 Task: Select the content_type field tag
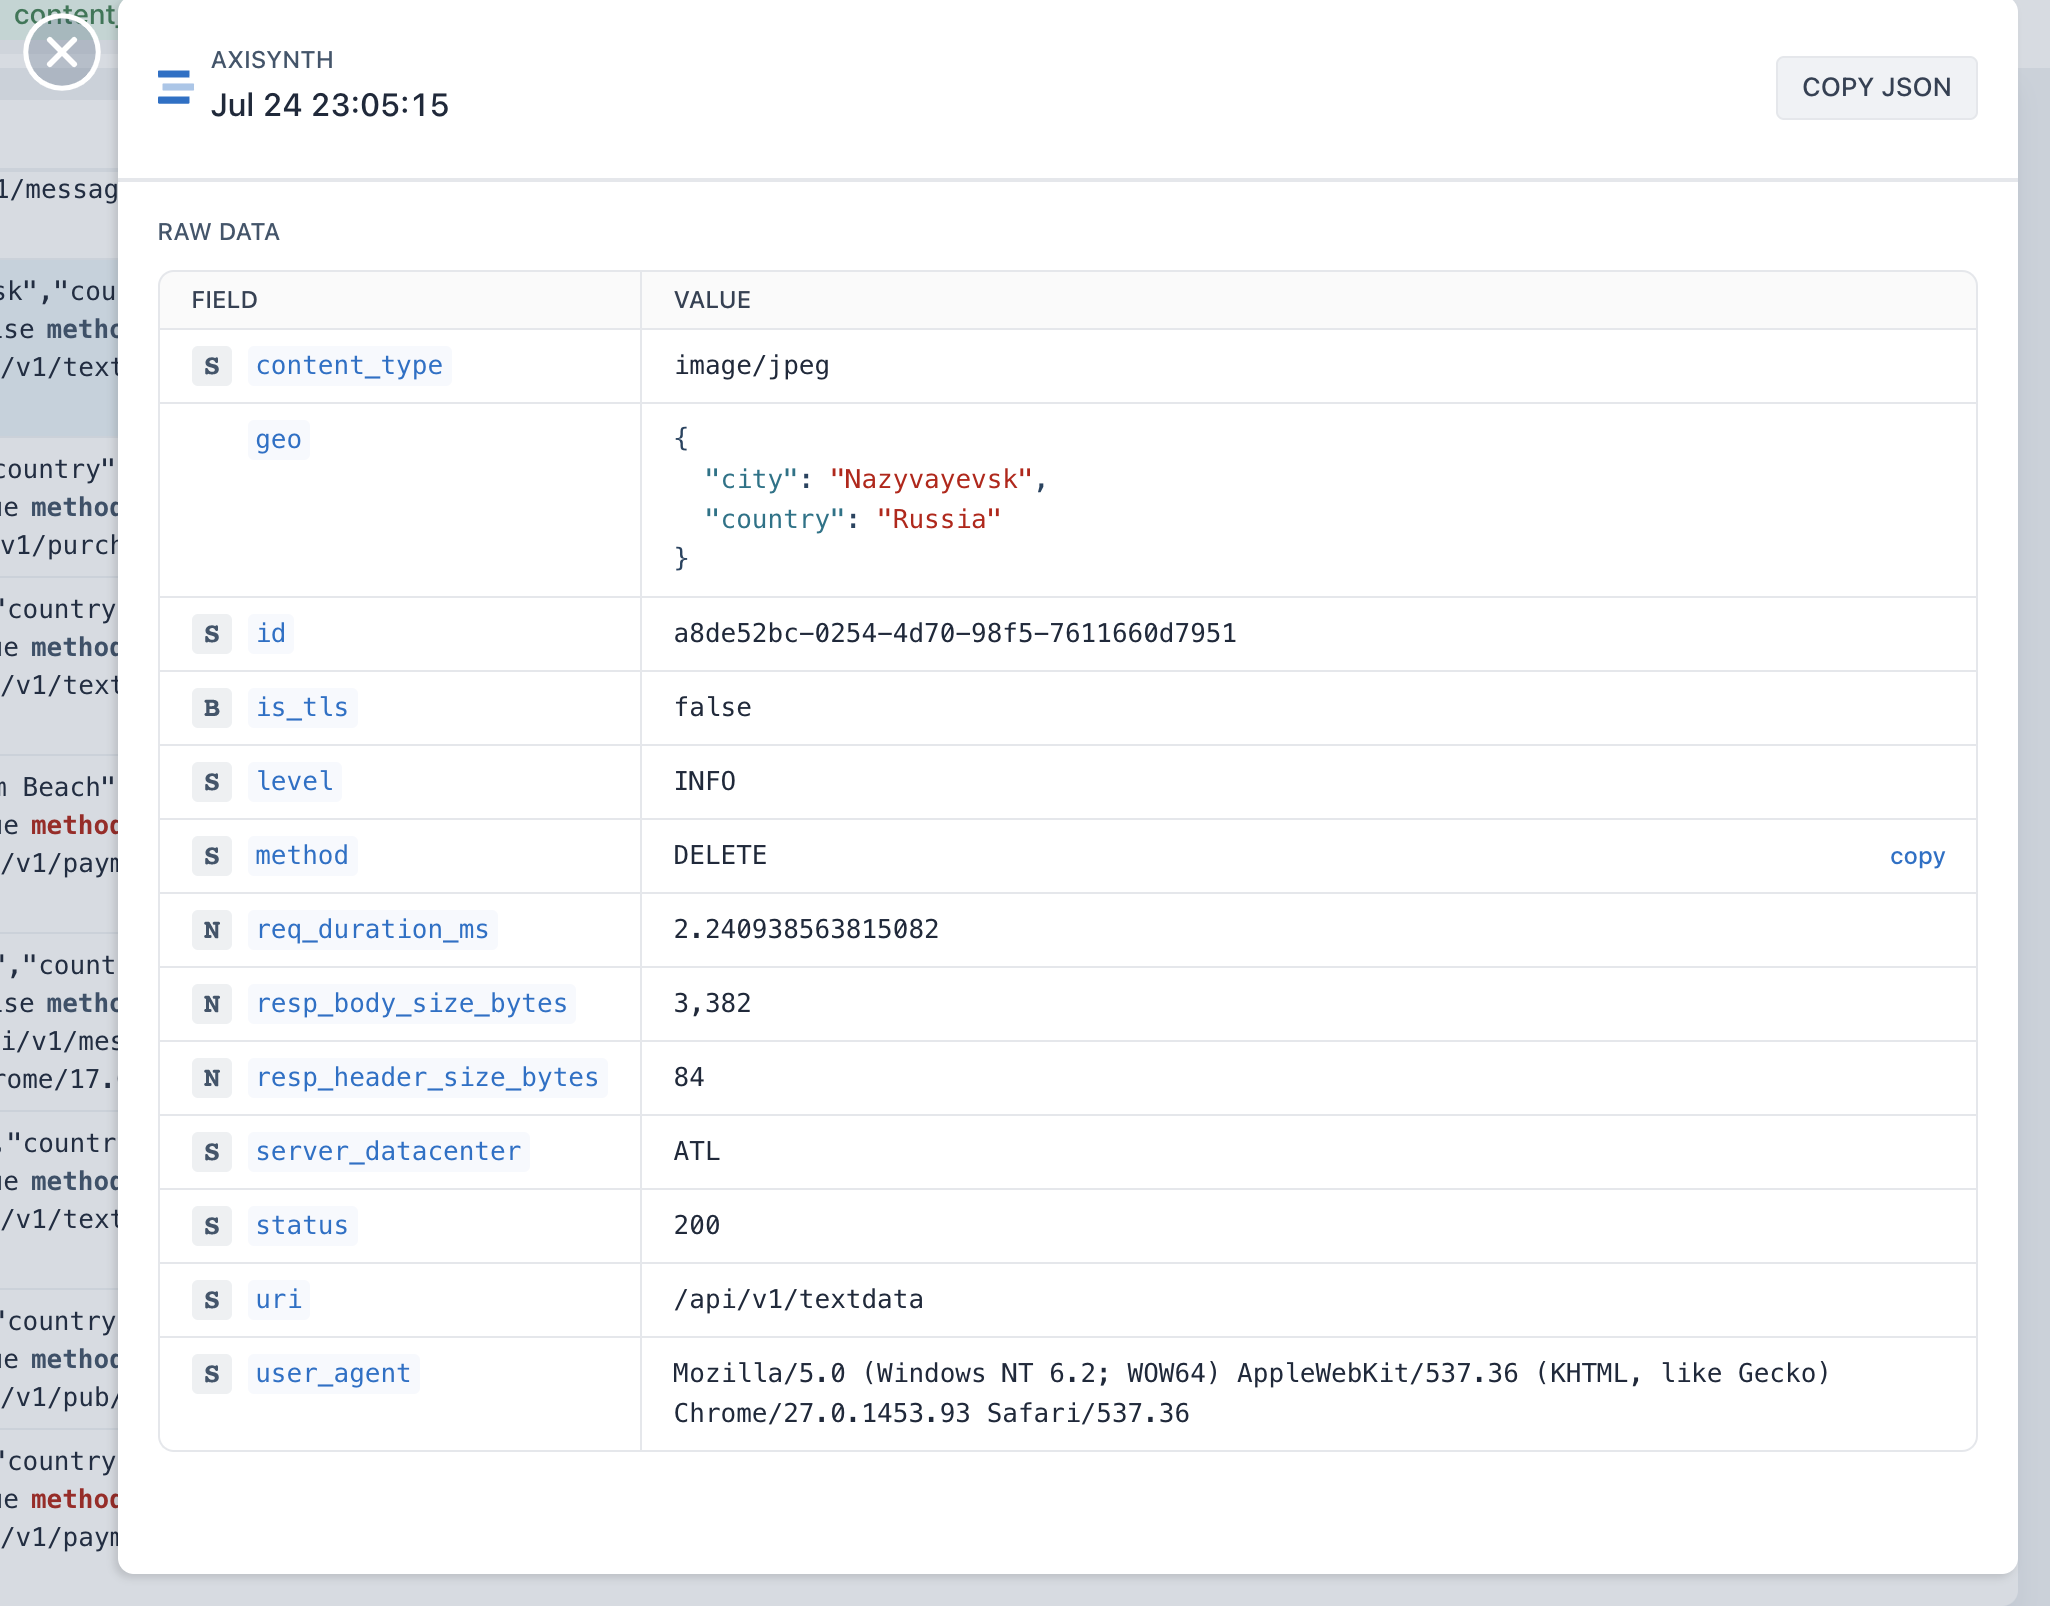pos(349,366)
